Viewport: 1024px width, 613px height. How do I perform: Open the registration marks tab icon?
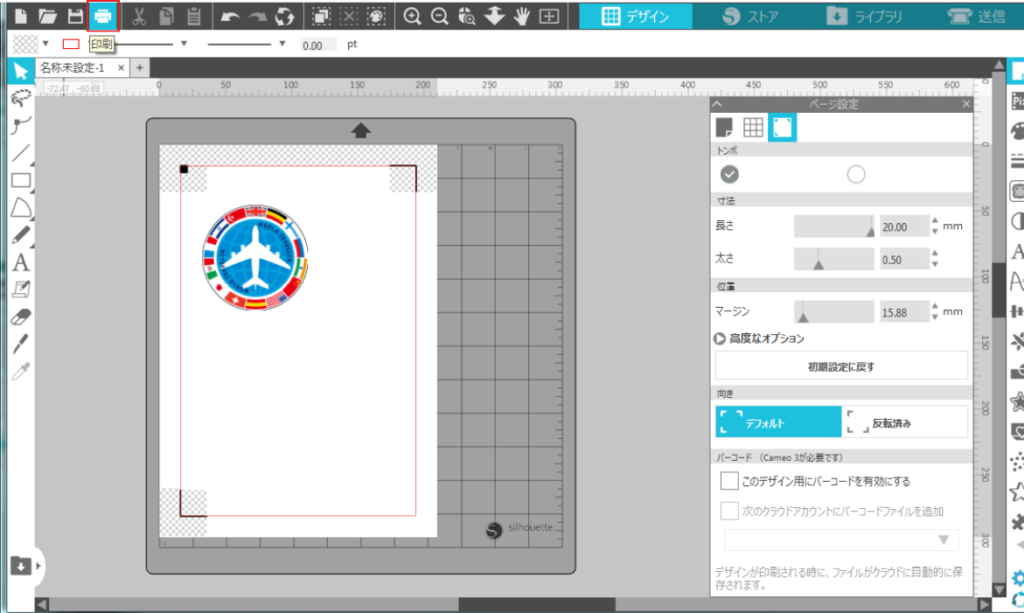(x=782, y=127)
